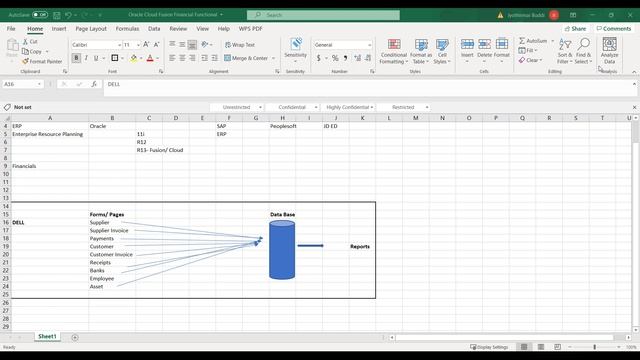Toggle Wrap Text

pos(240,45)
